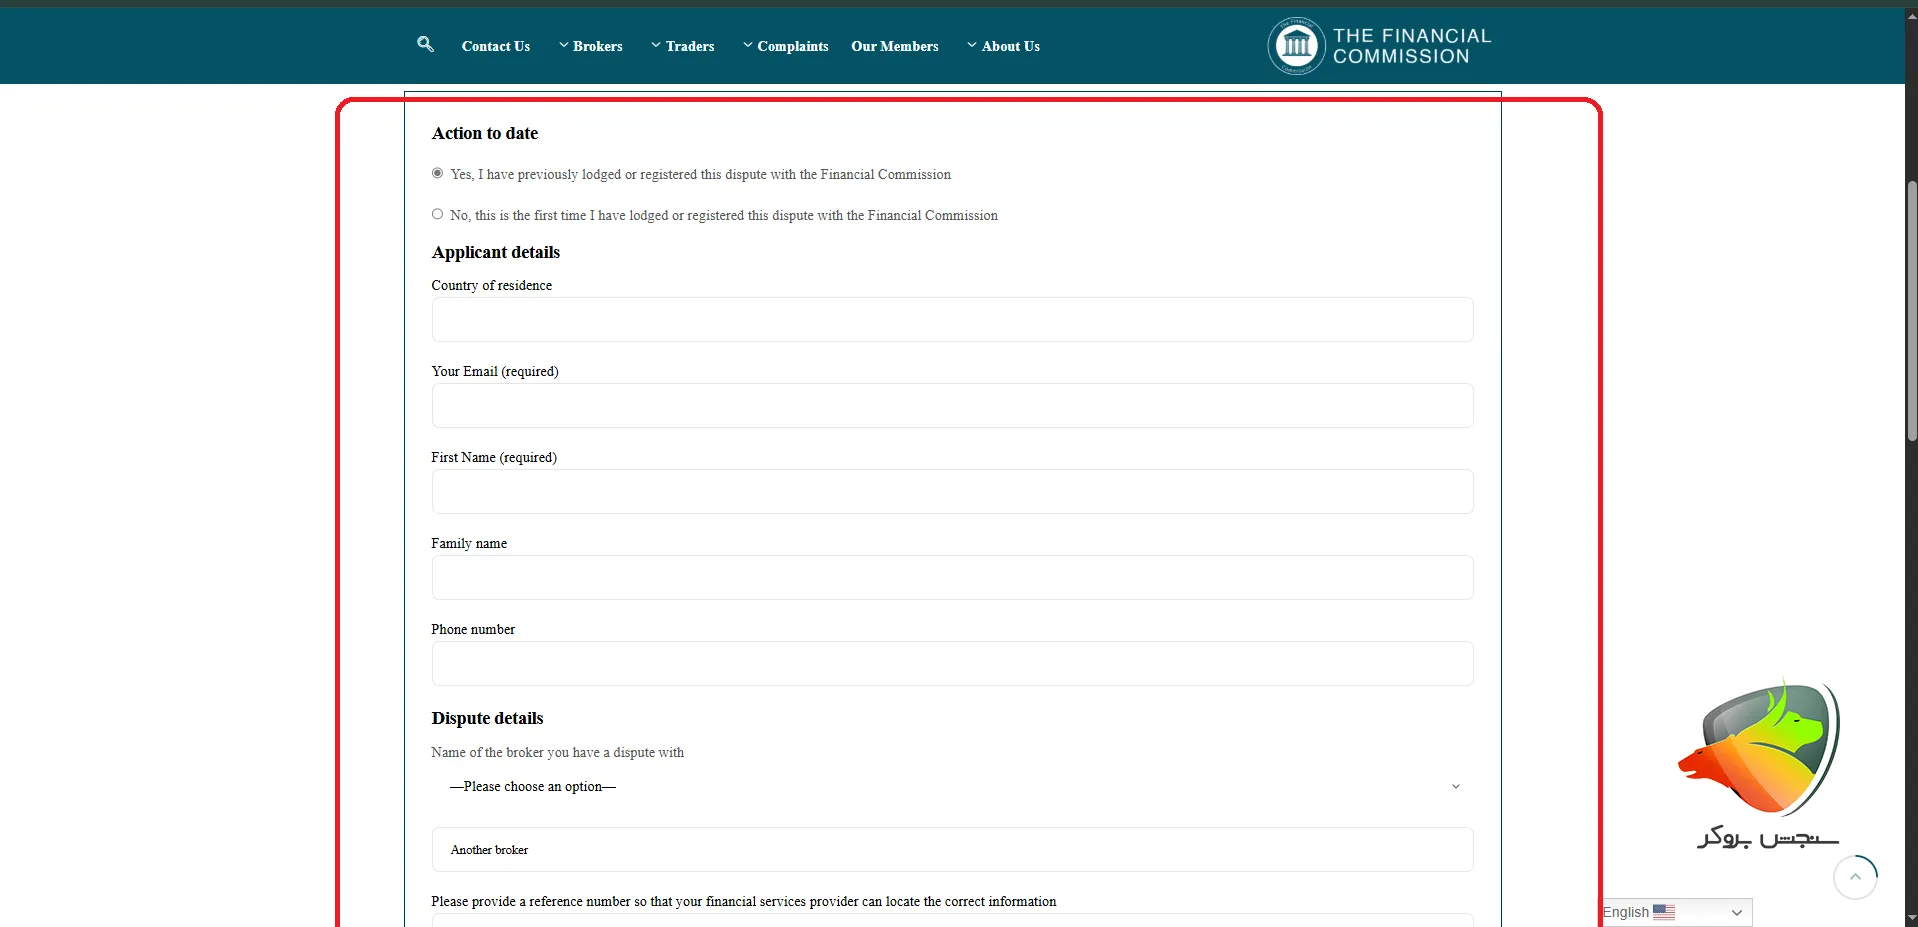Expand the Traders menu
The width and height of the screenshot is (1918, 927).
(683, 46)
